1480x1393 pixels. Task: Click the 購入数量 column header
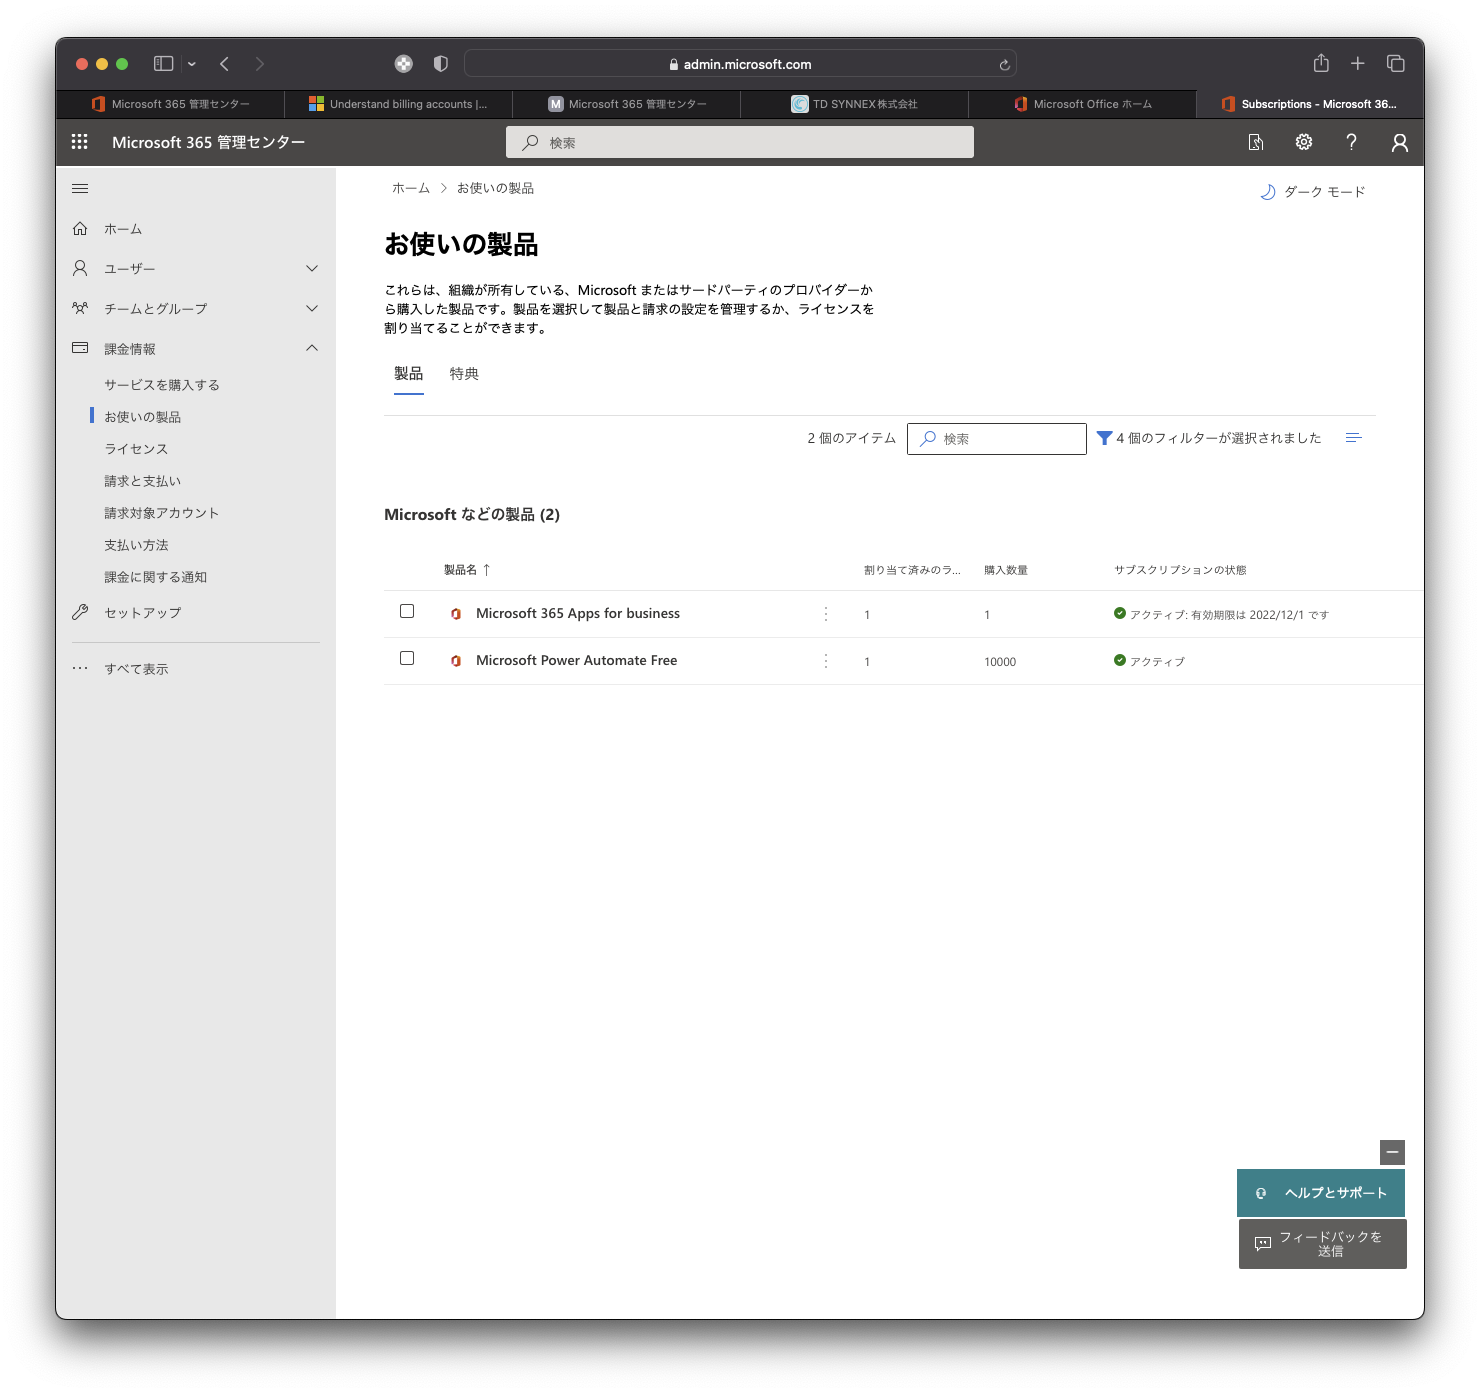pos(1006,570)
